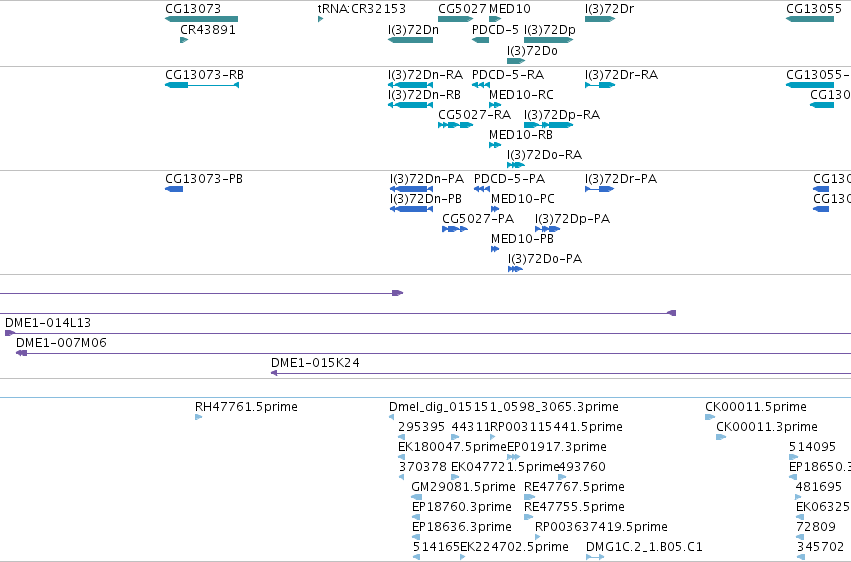851x562 pixels.
Task: Click the MED10-RC transcript label
Action: [x=521, y=94]
